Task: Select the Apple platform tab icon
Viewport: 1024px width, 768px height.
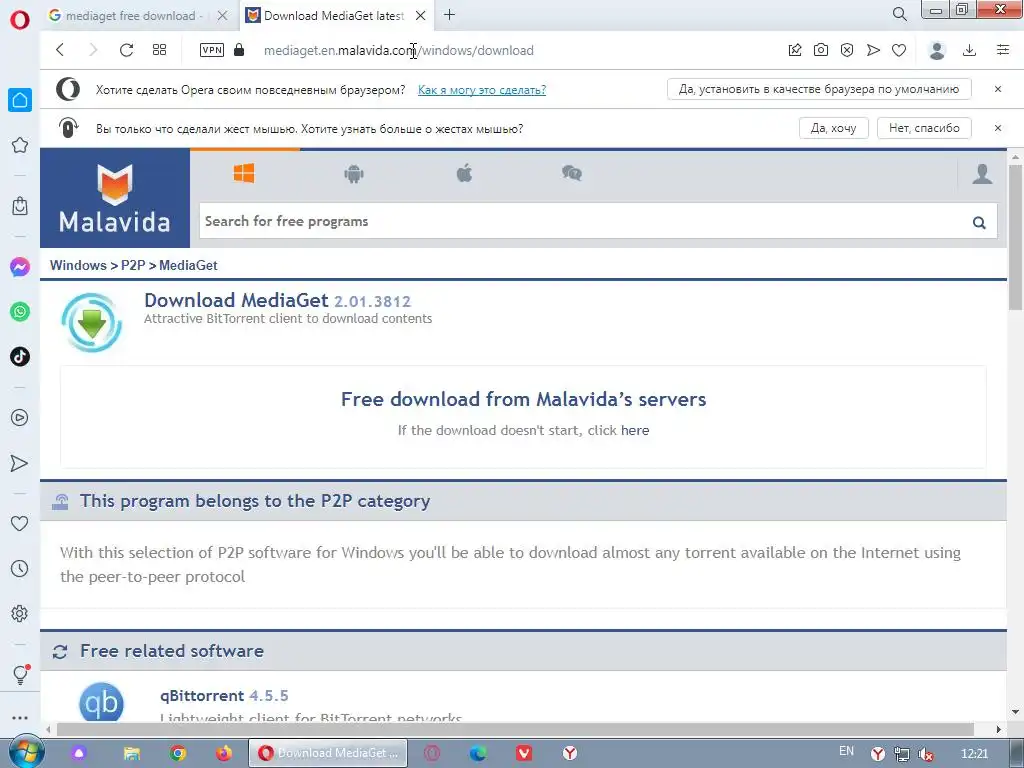Action: pos(464,173)
